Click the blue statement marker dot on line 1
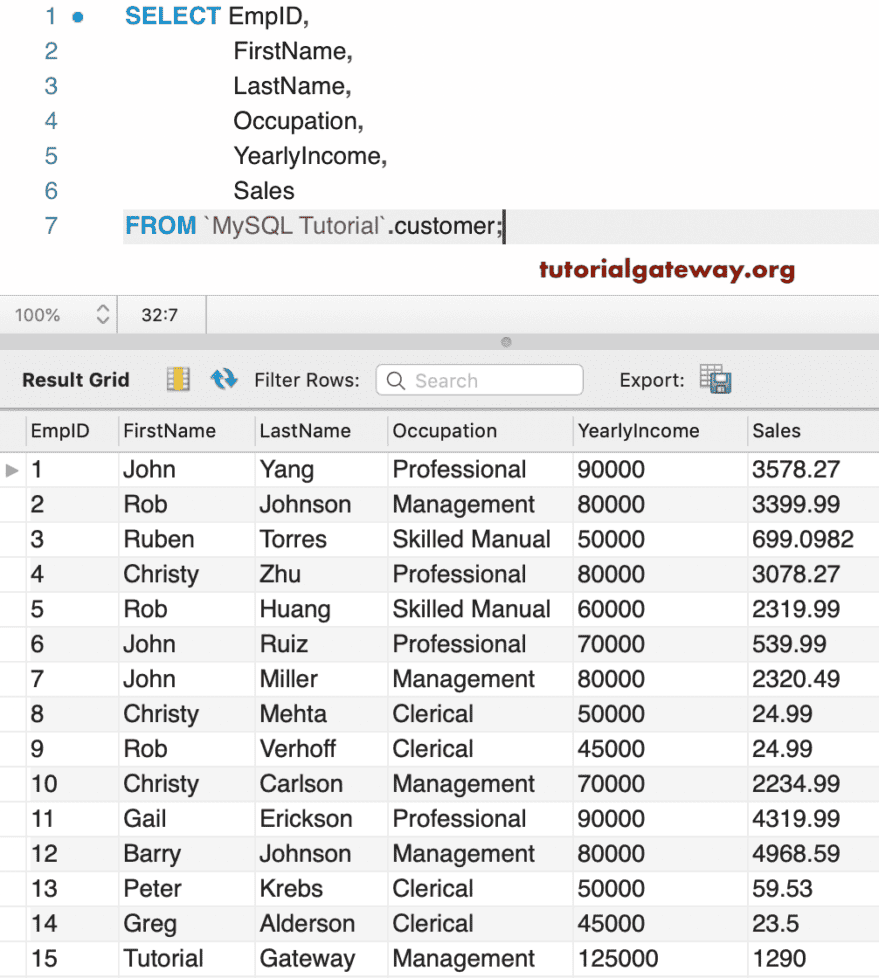879x978 pixels. point(78,17)
